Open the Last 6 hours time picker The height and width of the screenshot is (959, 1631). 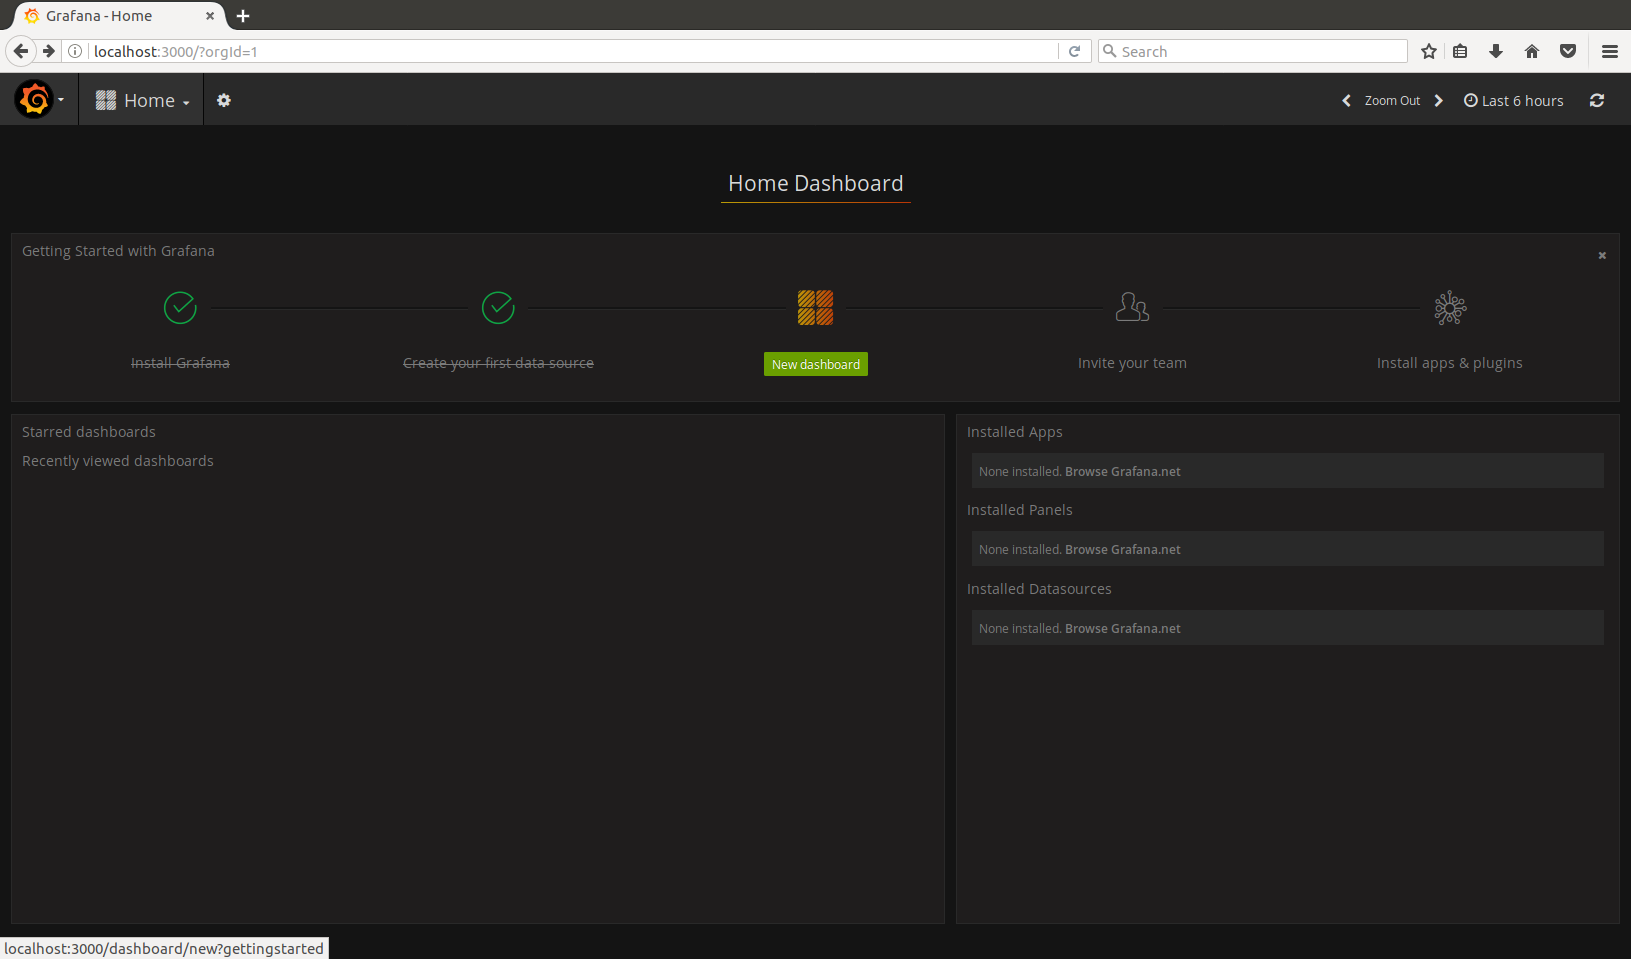(1514, 100)
